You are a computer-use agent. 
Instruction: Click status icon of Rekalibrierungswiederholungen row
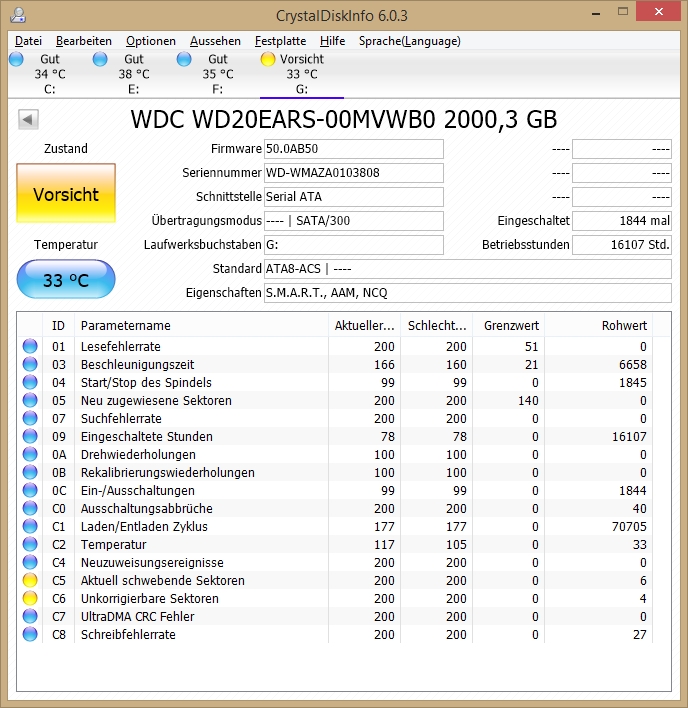[x=30, y=472]
